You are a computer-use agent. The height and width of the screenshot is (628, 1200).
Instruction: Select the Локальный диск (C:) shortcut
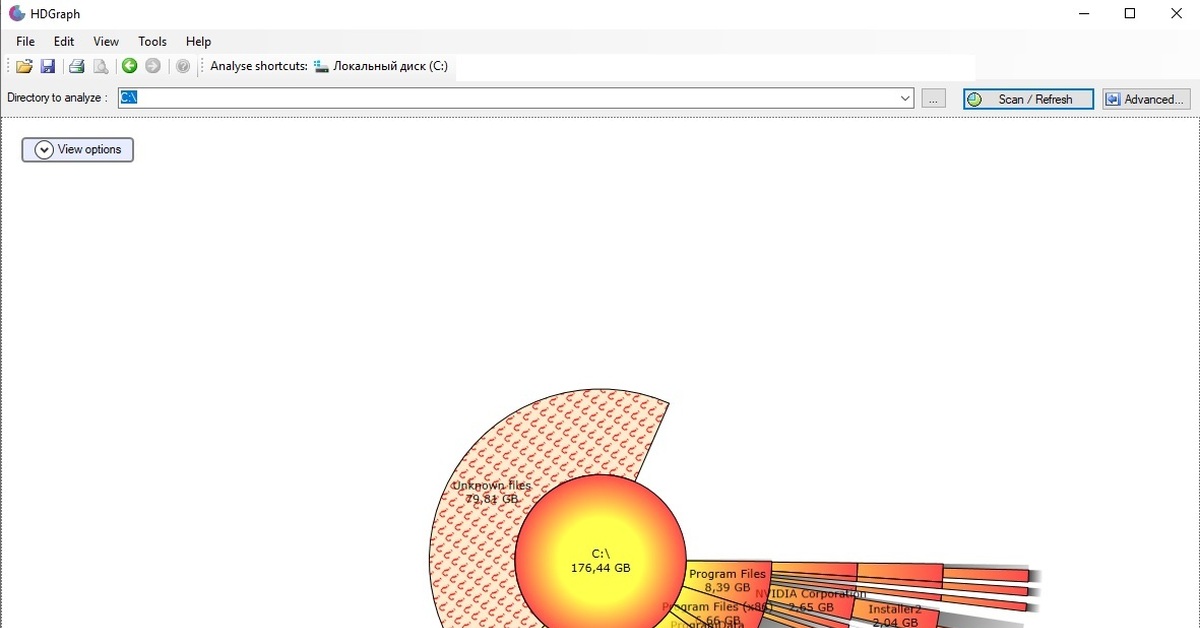[381, 67]
